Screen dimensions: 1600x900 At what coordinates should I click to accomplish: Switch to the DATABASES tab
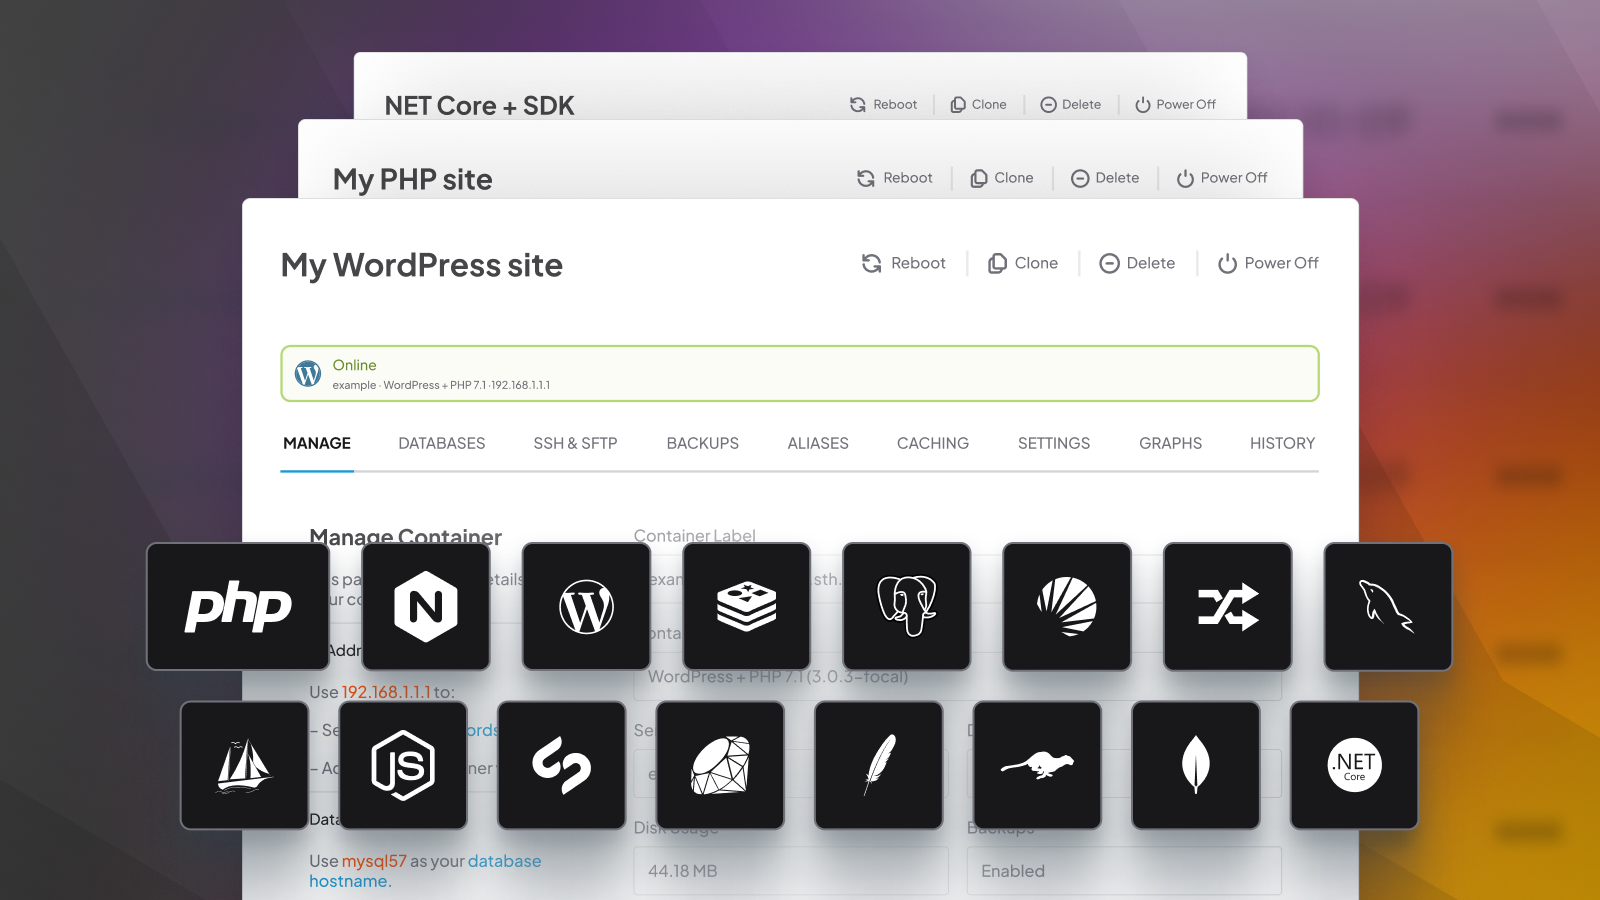(441, 443)
